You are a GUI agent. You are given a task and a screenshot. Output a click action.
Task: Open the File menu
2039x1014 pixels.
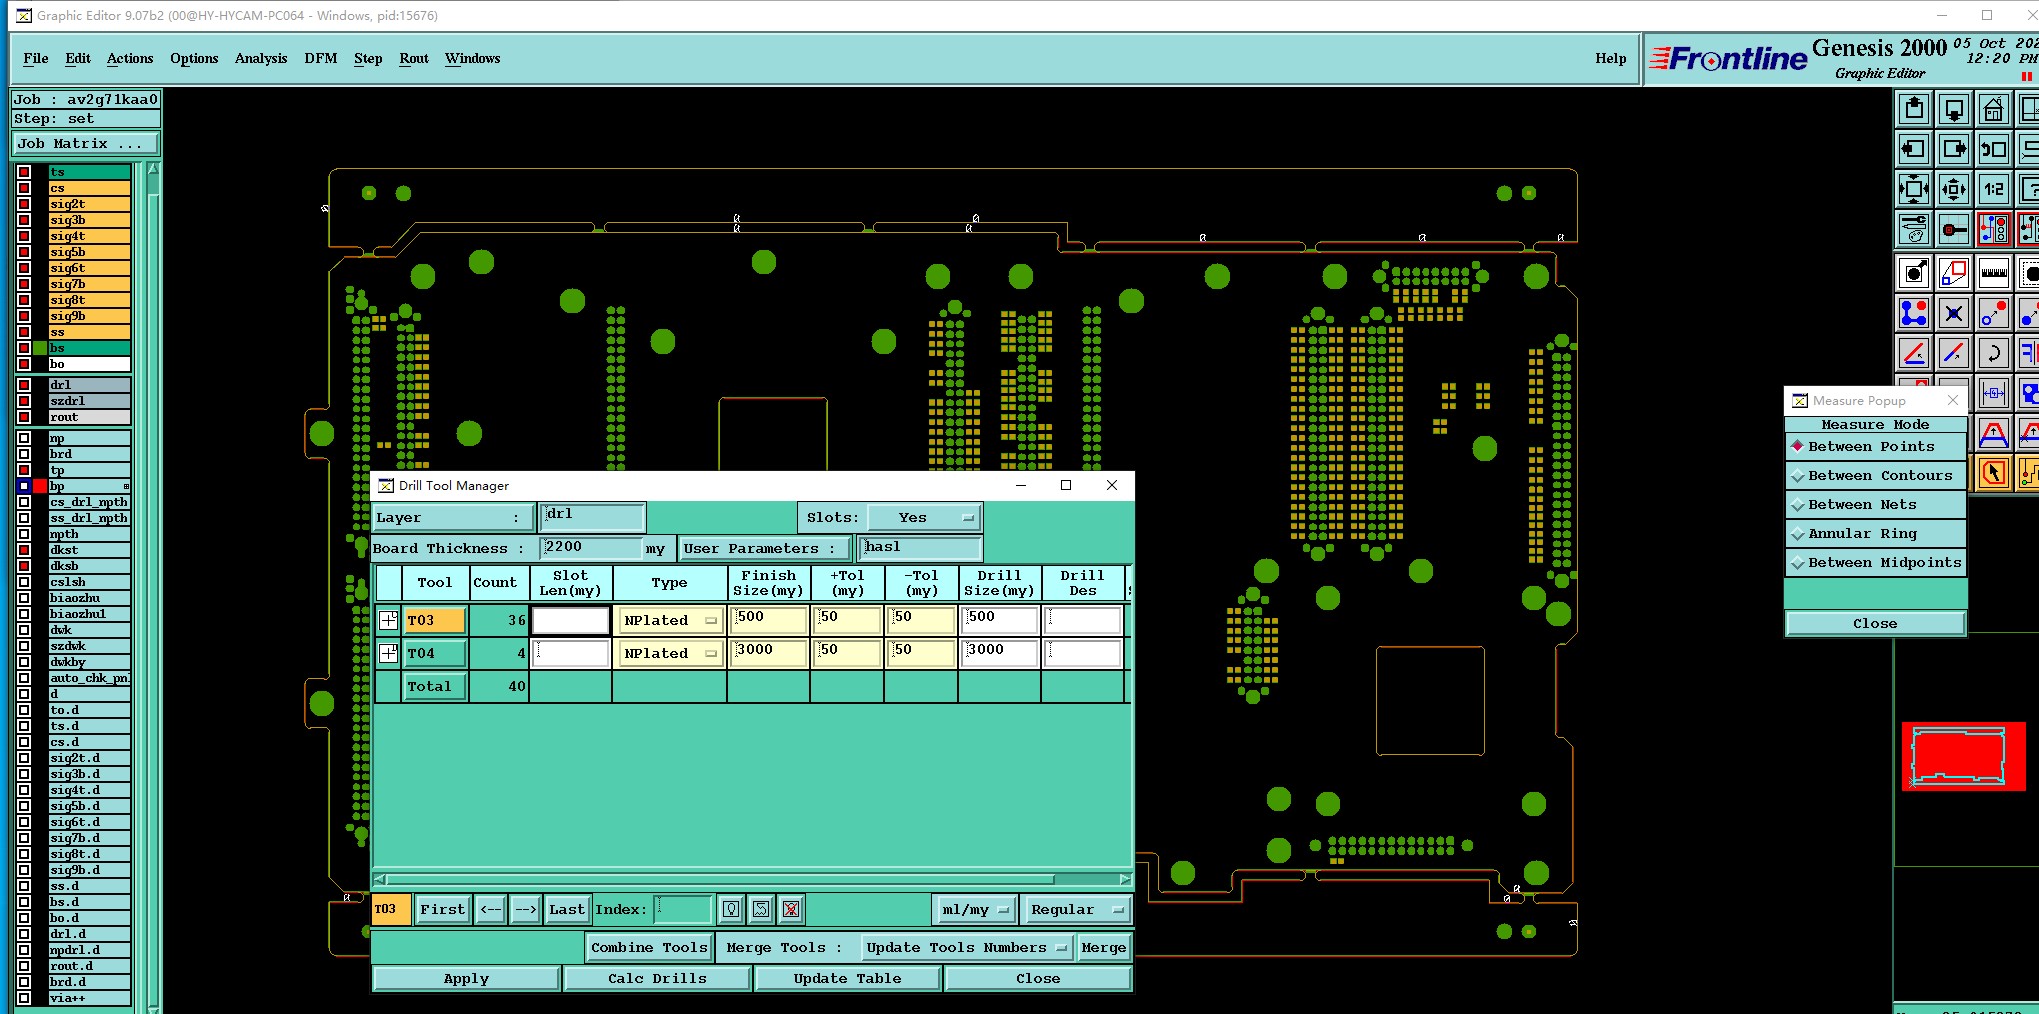coord(36,59)
